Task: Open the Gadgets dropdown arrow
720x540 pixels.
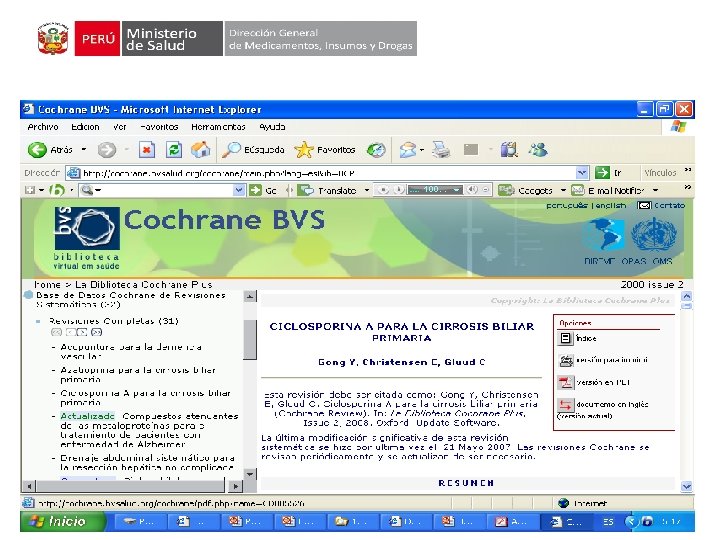Action: (x=563, y=190)
